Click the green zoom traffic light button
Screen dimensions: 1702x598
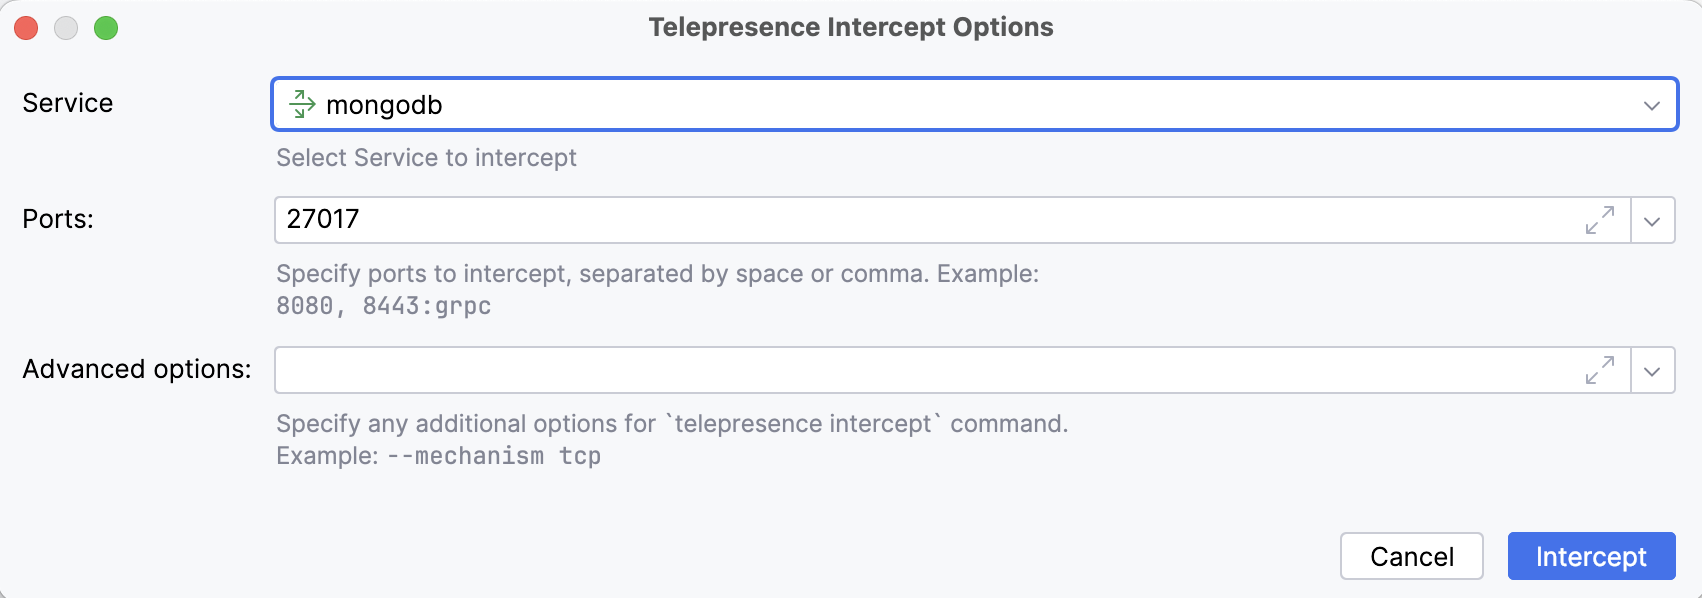108,28
